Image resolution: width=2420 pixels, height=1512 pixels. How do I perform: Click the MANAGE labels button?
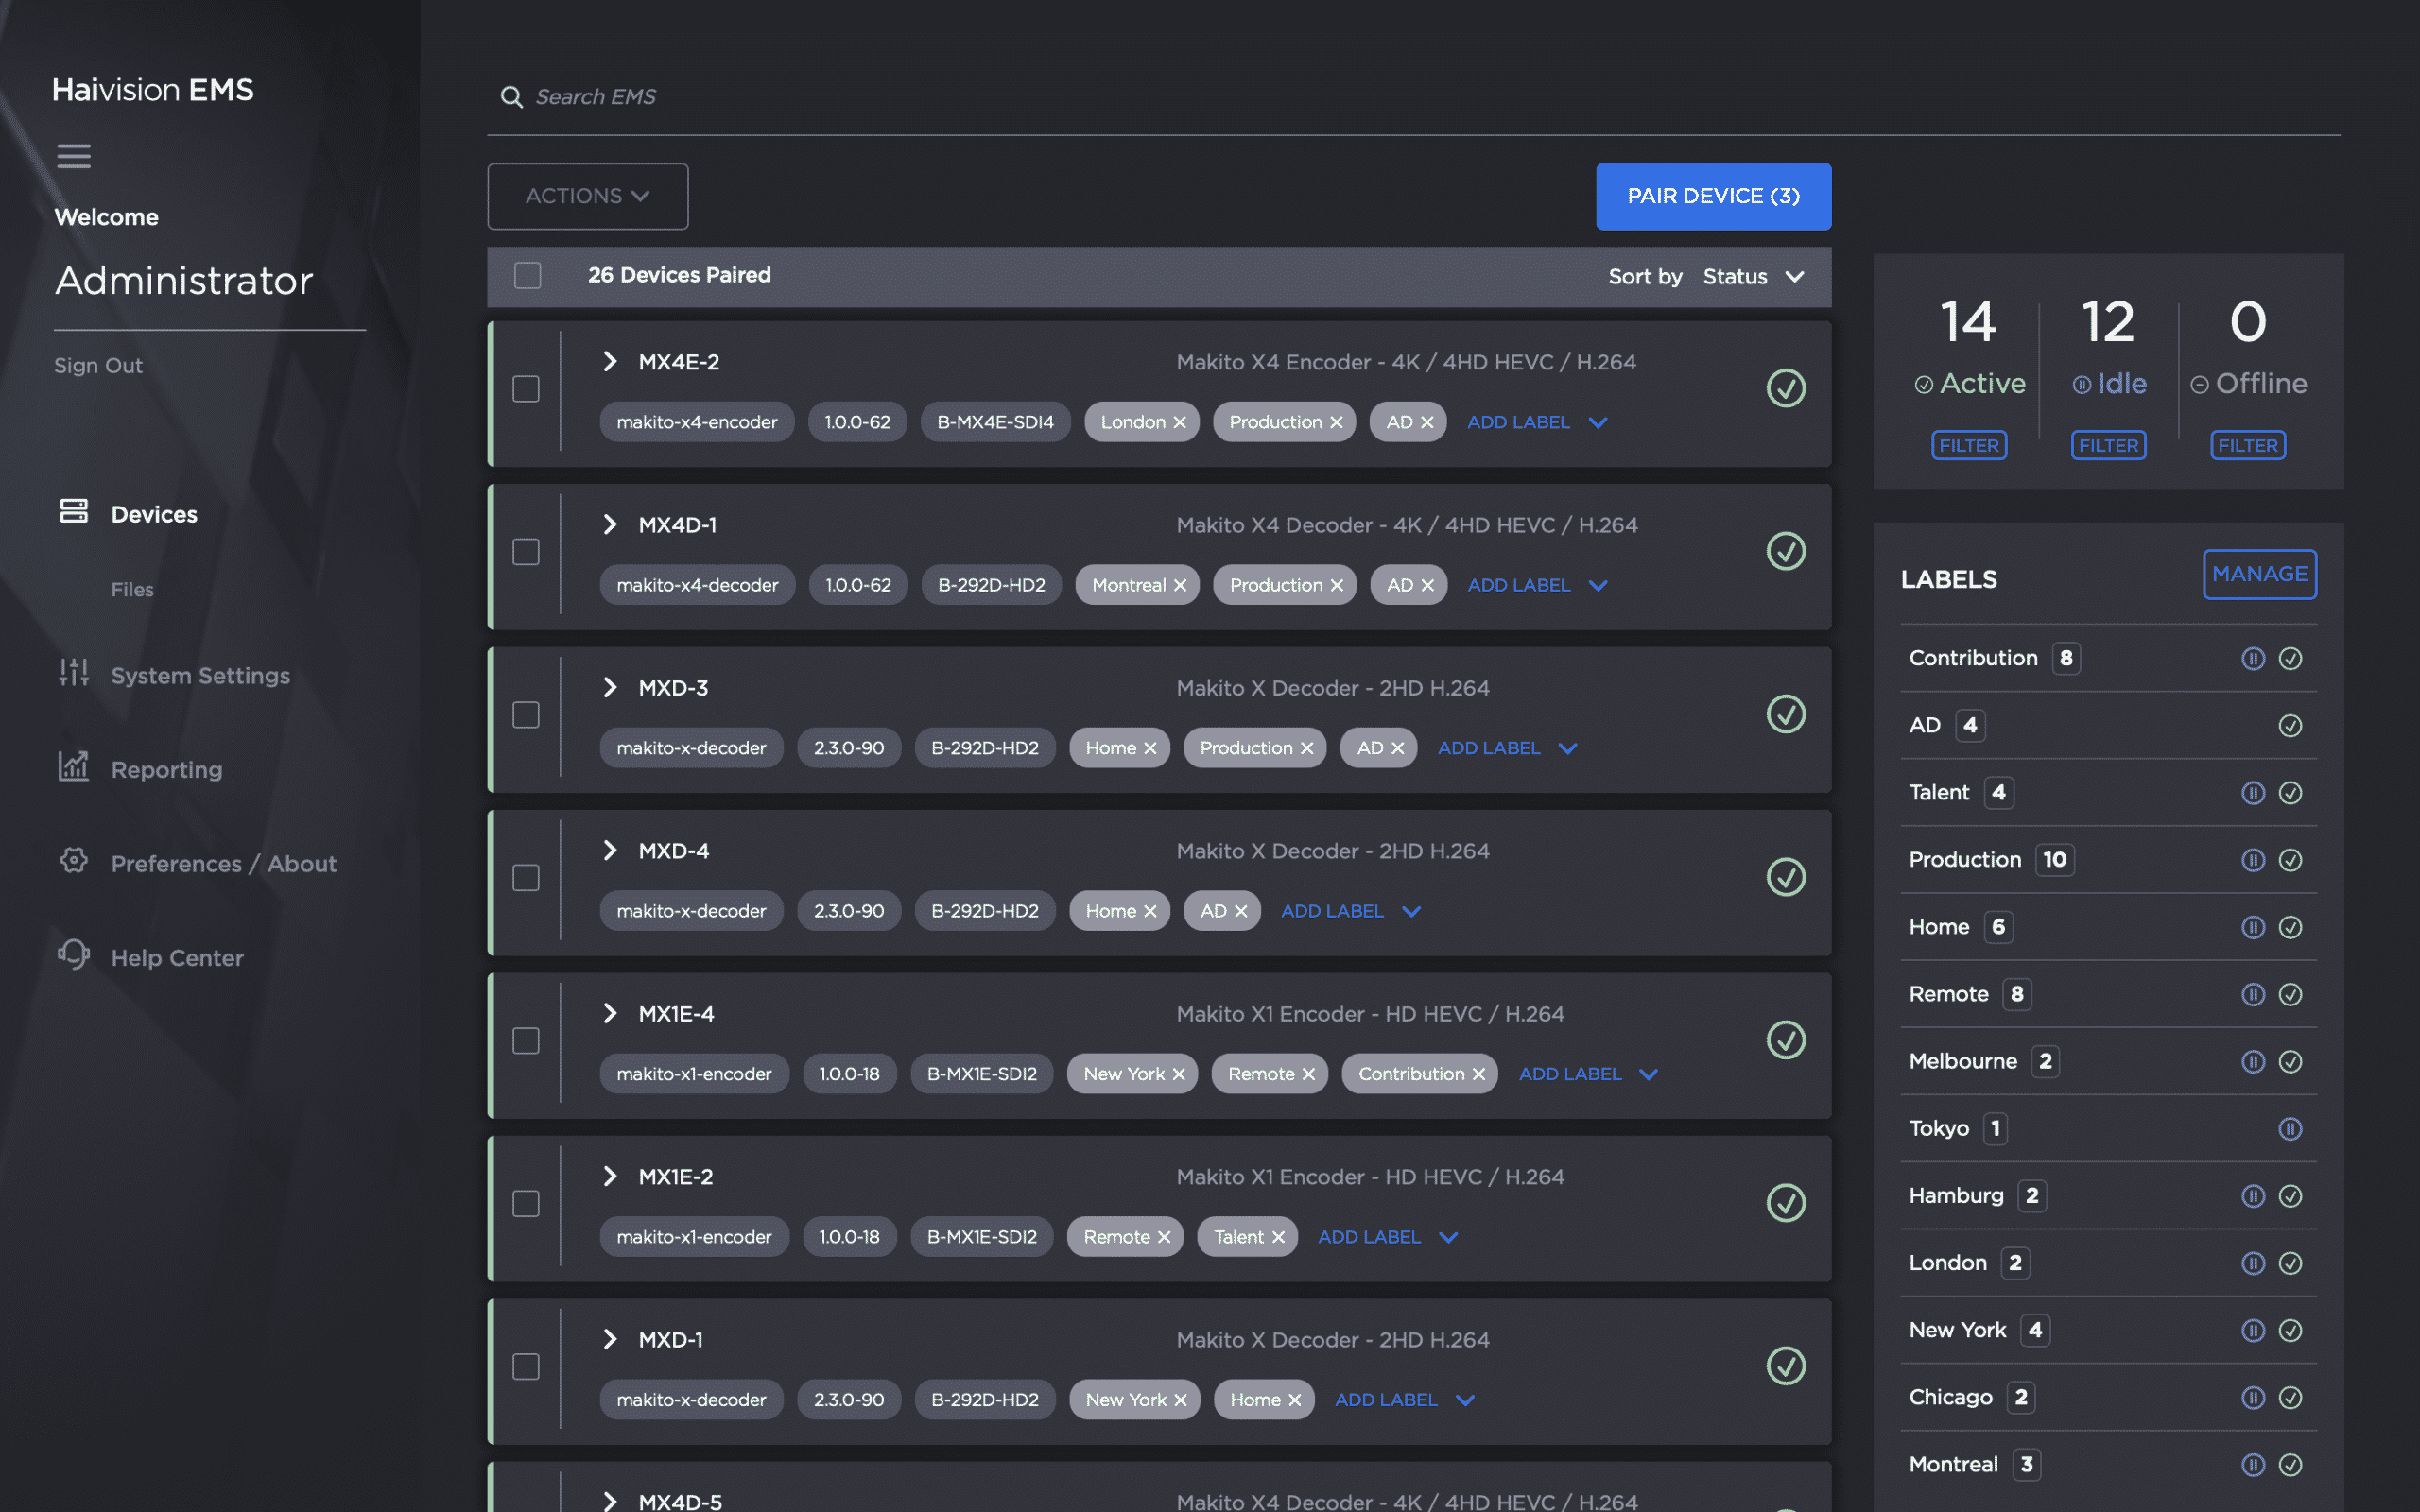2259,574
